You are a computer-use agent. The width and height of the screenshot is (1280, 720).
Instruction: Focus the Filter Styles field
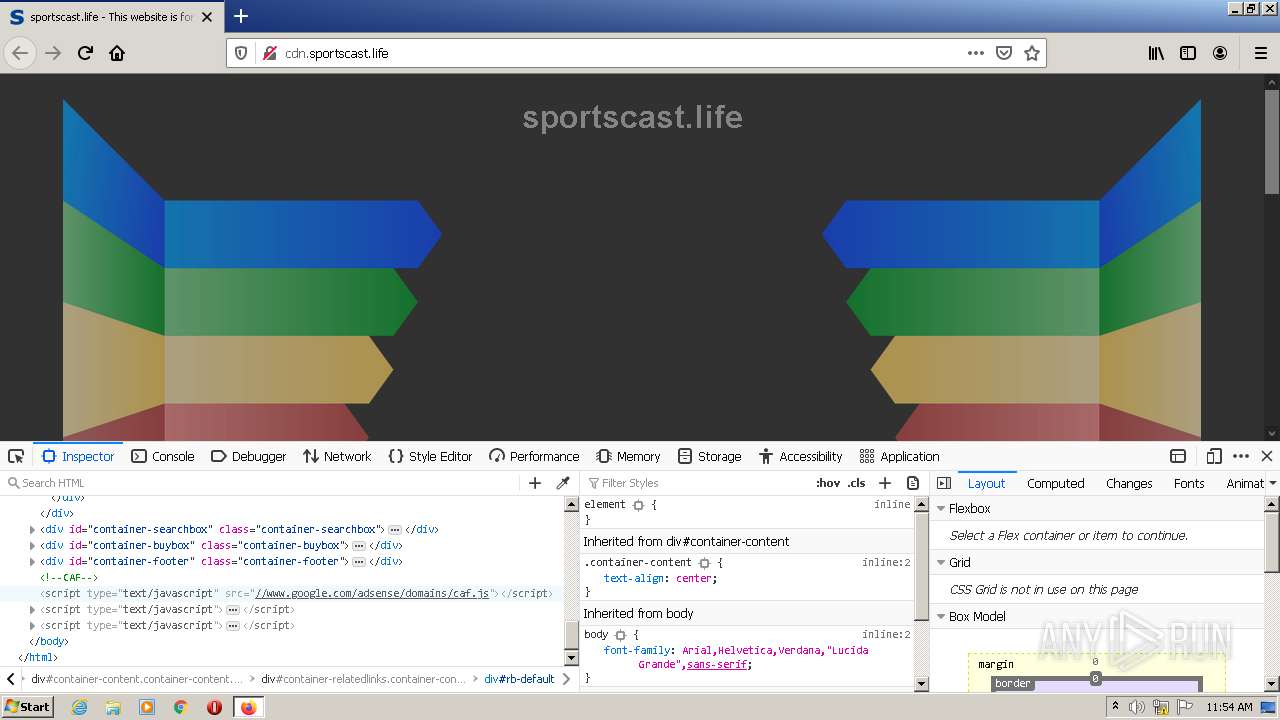coord(695,483)
